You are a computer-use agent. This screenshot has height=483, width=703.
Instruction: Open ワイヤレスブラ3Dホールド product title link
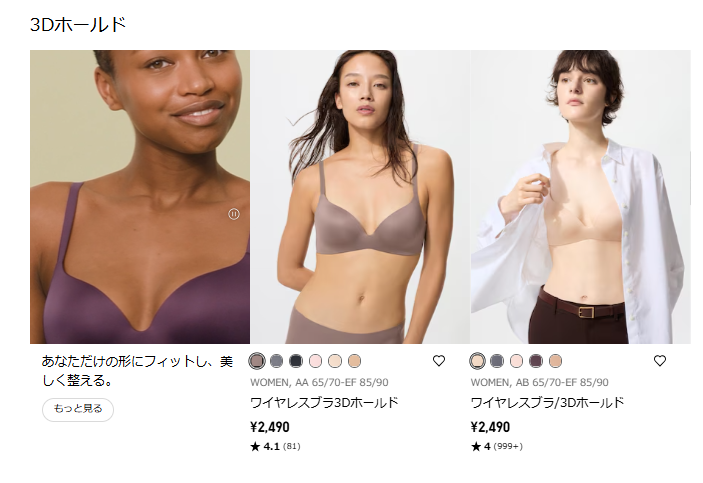click(324, 402)
